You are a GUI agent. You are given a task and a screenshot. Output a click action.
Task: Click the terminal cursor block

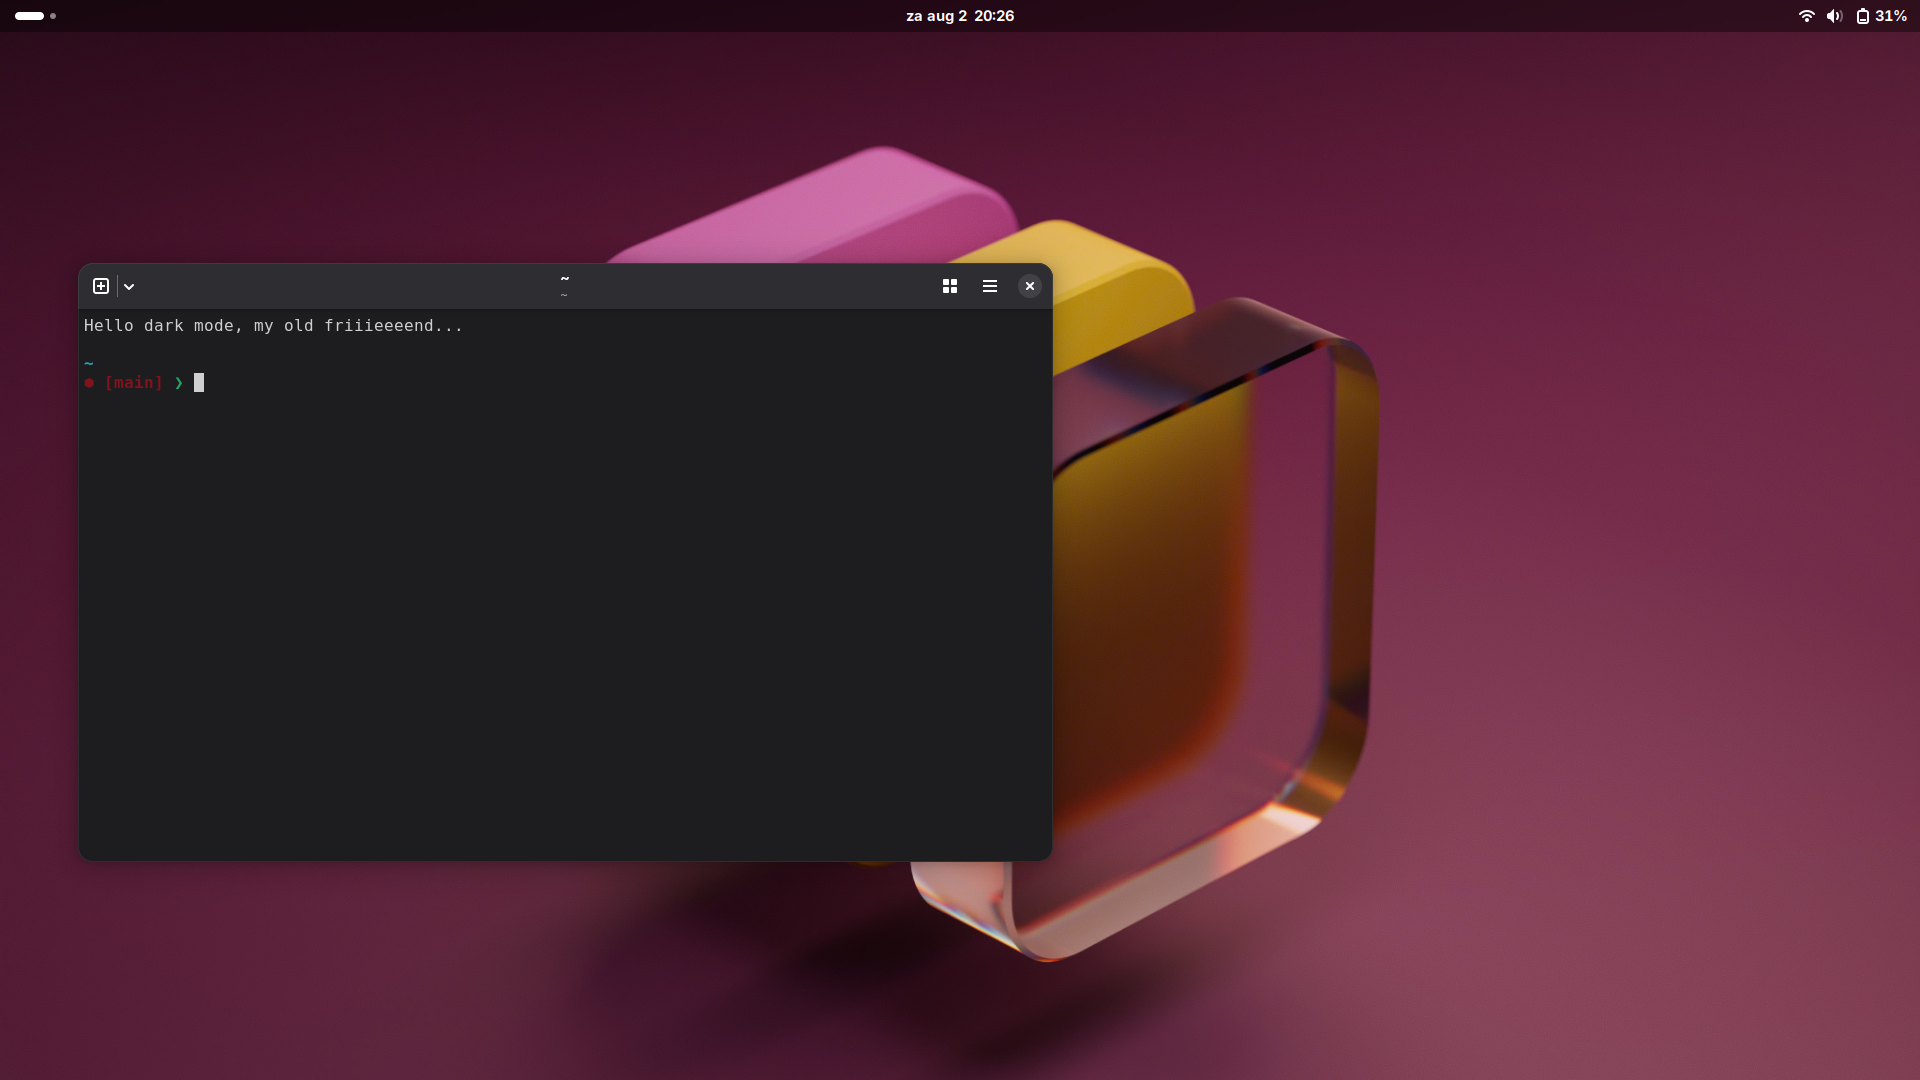[x=199, y=383]
